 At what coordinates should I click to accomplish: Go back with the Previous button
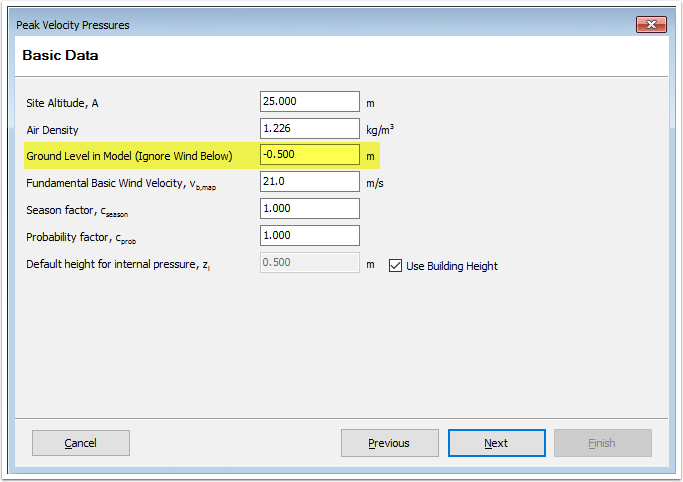point(389,443)
